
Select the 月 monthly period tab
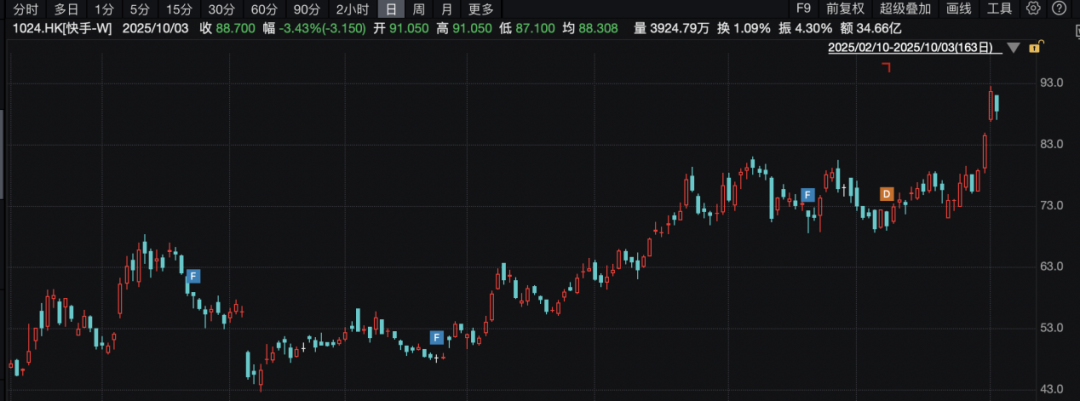click(x=447, y=9)
